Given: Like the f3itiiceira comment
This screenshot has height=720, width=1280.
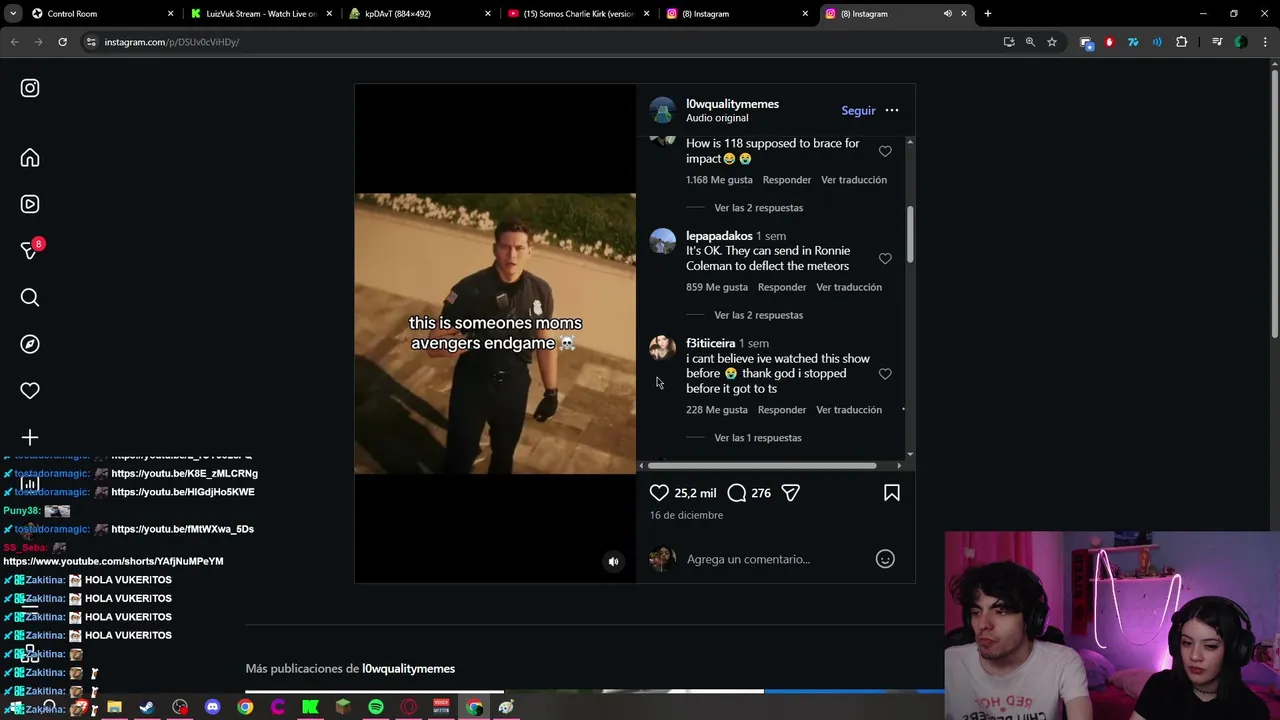Looking at the screenshot, I should pyautogui.click(x=885, y=374).
